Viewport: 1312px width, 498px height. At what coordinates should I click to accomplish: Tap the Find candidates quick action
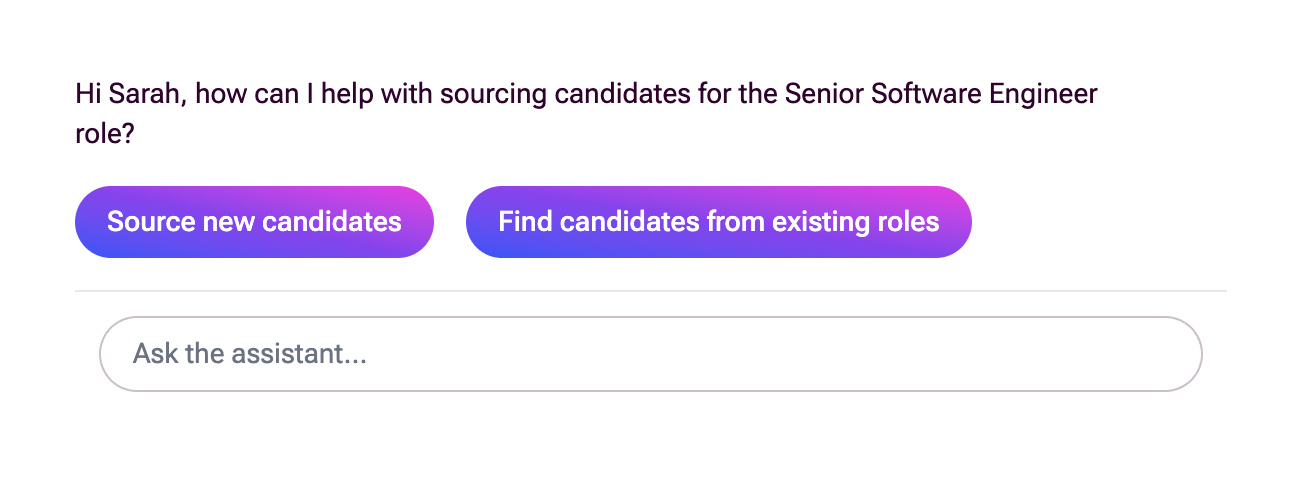coord(719,222)
